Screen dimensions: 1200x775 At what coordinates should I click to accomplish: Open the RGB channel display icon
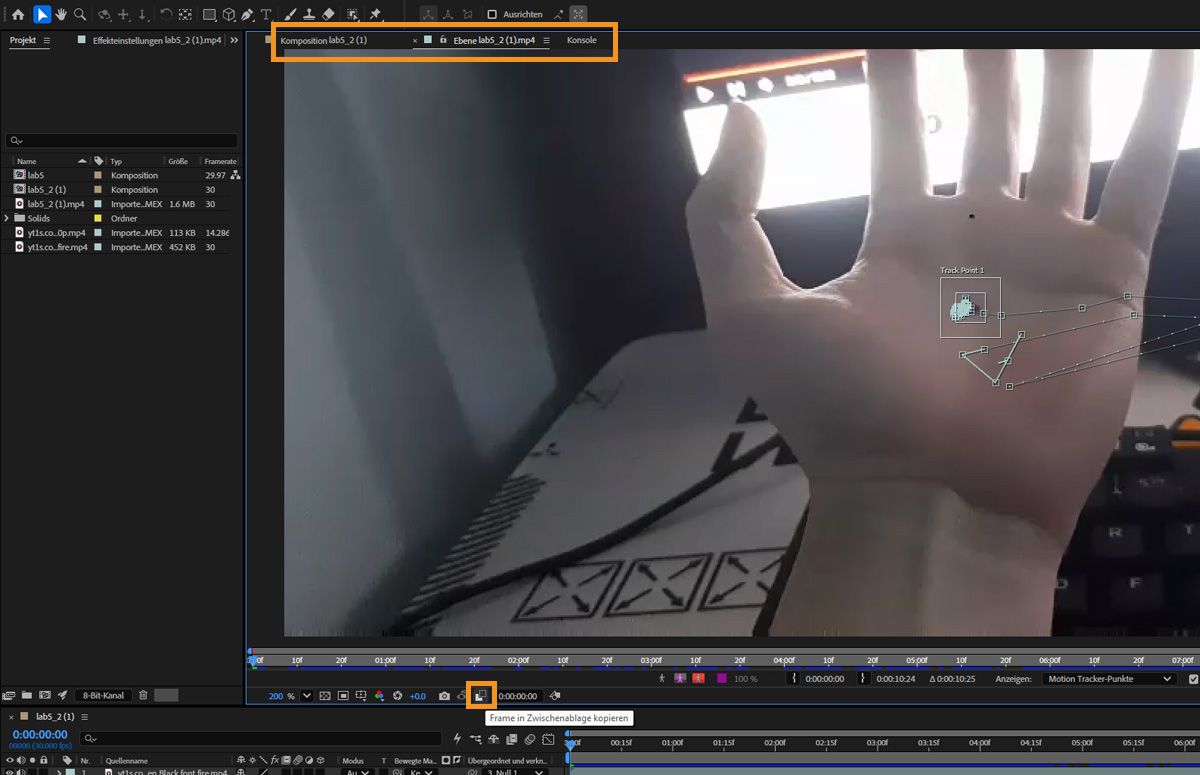(379, 695)
